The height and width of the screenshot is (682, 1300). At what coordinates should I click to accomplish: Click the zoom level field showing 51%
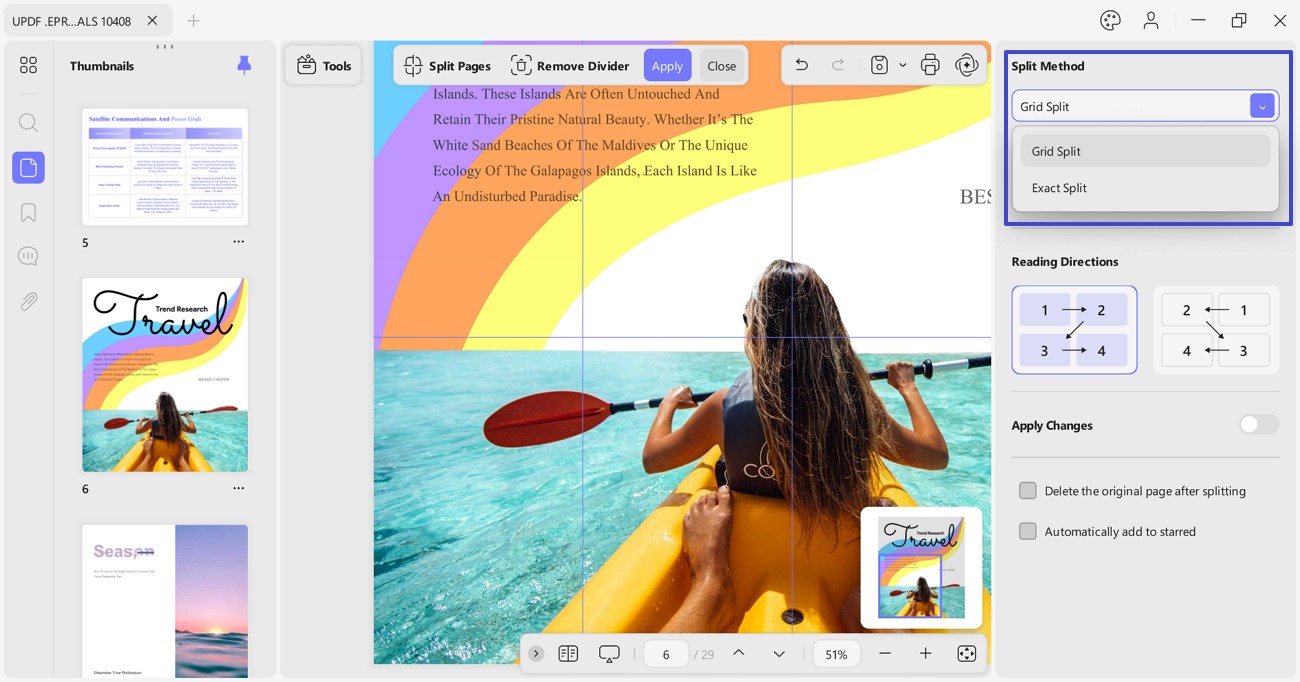pyautogui.click(x=836, y=654)
